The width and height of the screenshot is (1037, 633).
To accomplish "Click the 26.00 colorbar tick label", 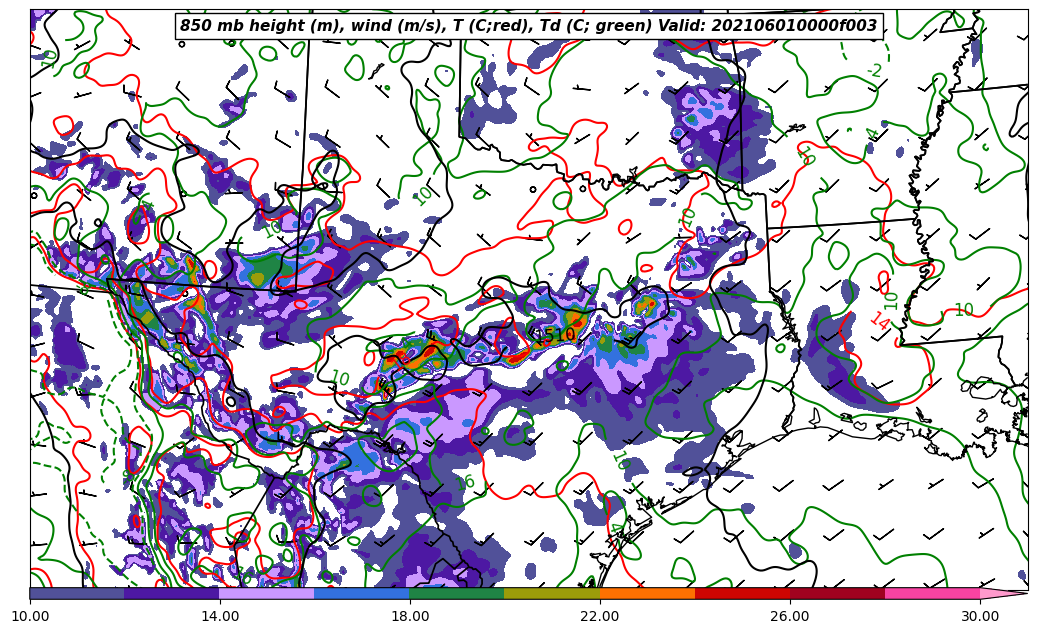I will [790, 616].
